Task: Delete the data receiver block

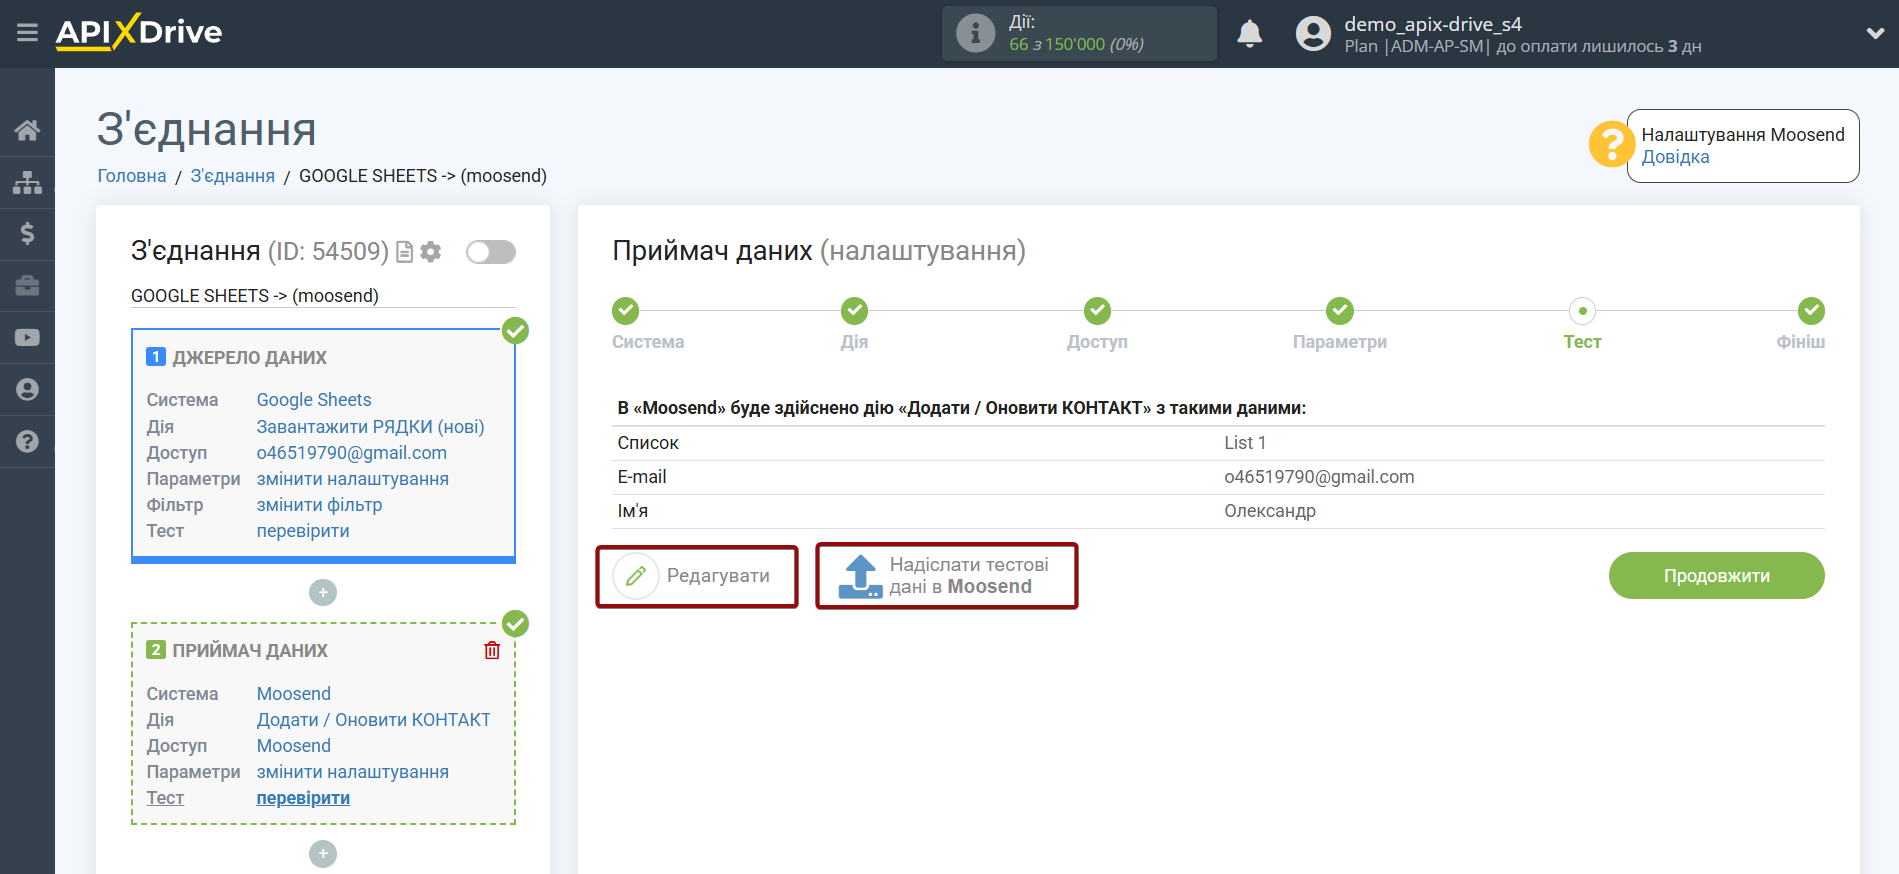Action: pos(492,651)
